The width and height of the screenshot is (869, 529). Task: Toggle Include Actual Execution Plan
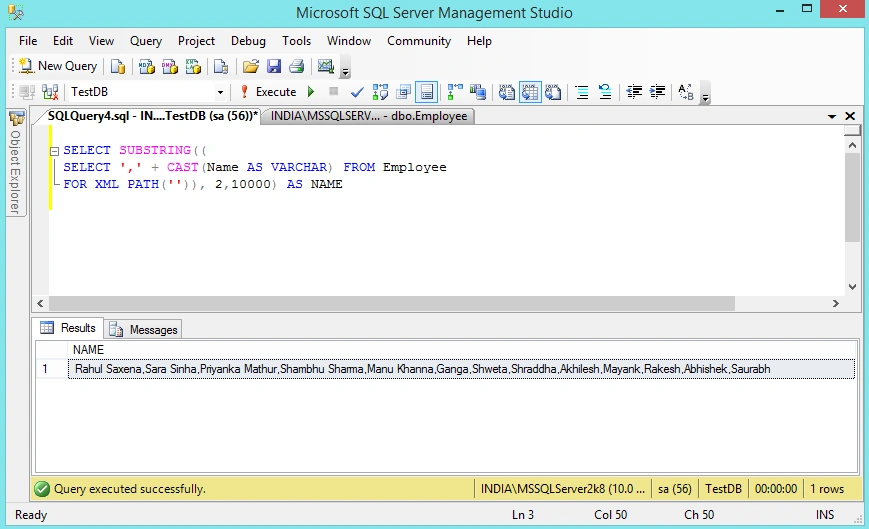pyautogui.click(x=455, y=92)
